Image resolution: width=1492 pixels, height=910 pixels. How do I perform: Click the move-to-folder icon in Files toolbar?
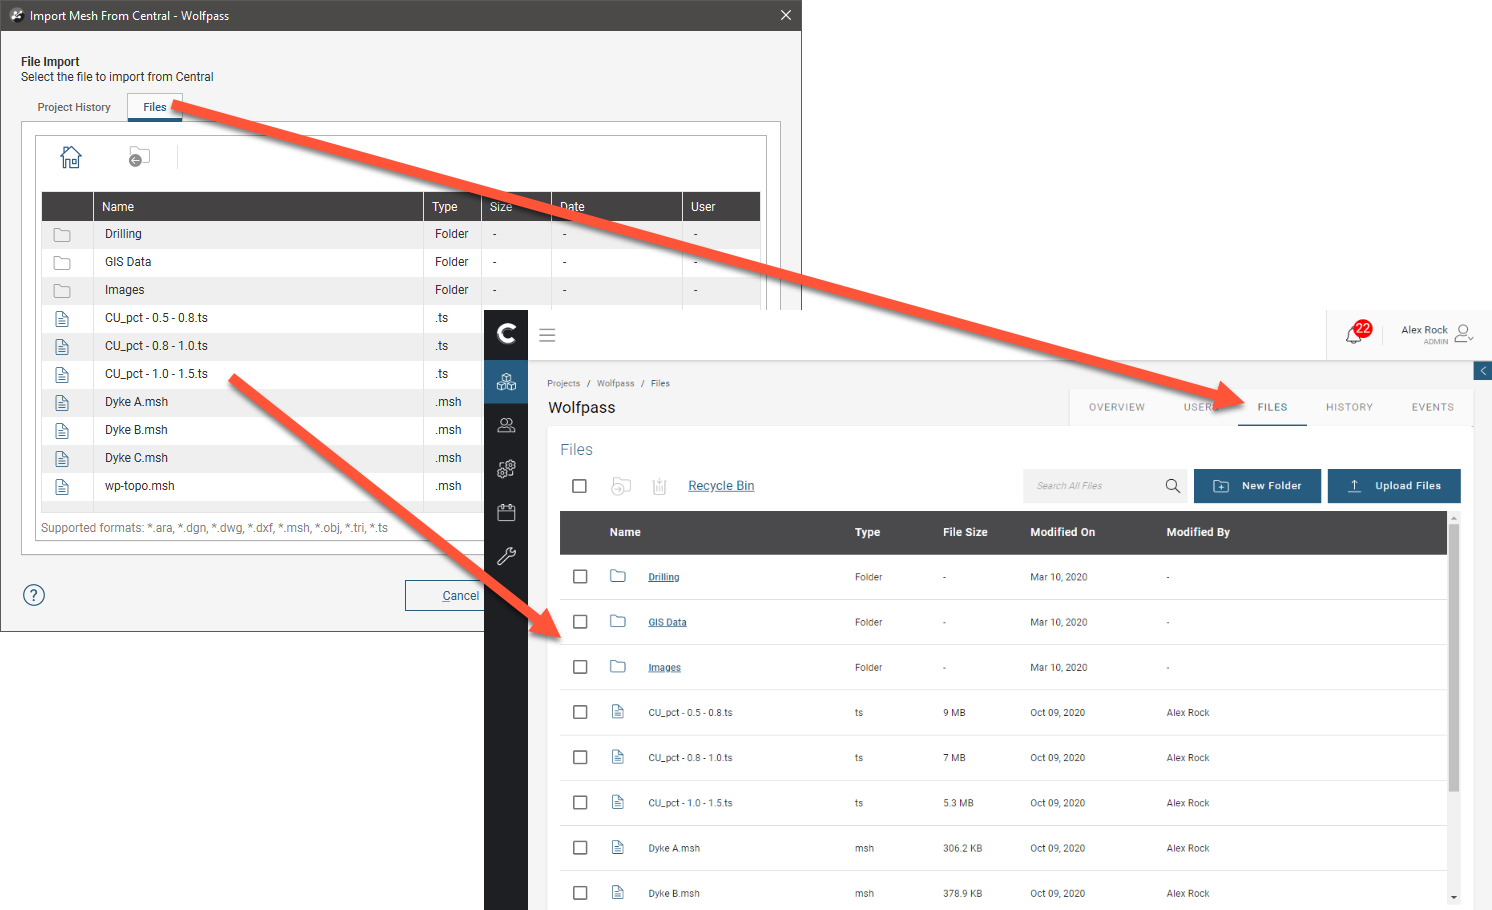(x=621, y=486)
